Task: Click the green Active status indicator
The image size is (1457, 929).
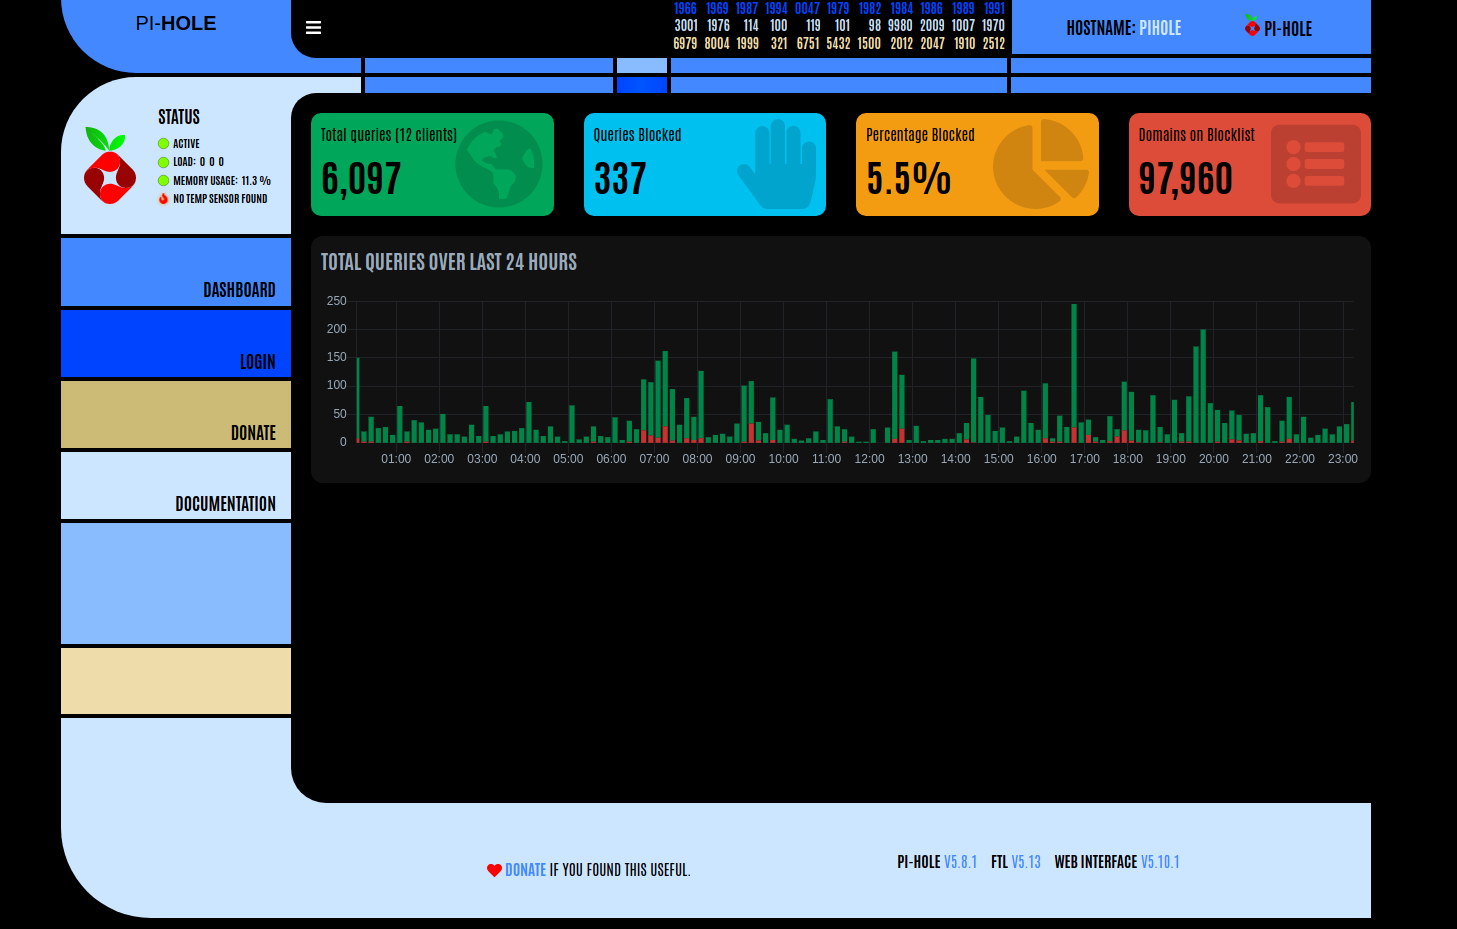Action: point(163,144)
